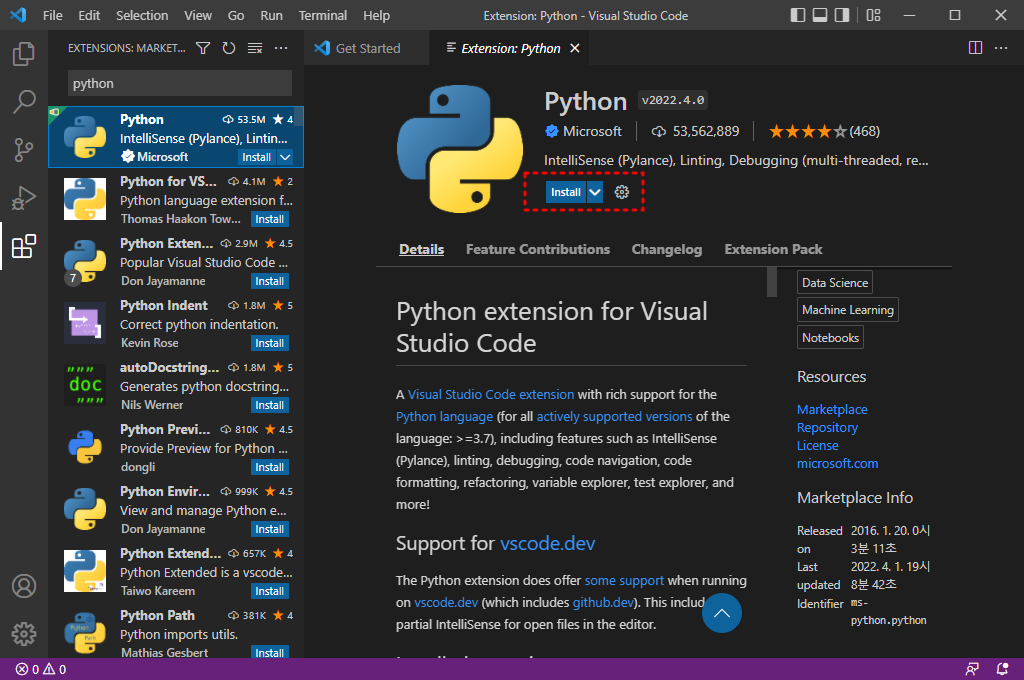Open the Help menu
Screen dimensions: 1024x680
376,15
